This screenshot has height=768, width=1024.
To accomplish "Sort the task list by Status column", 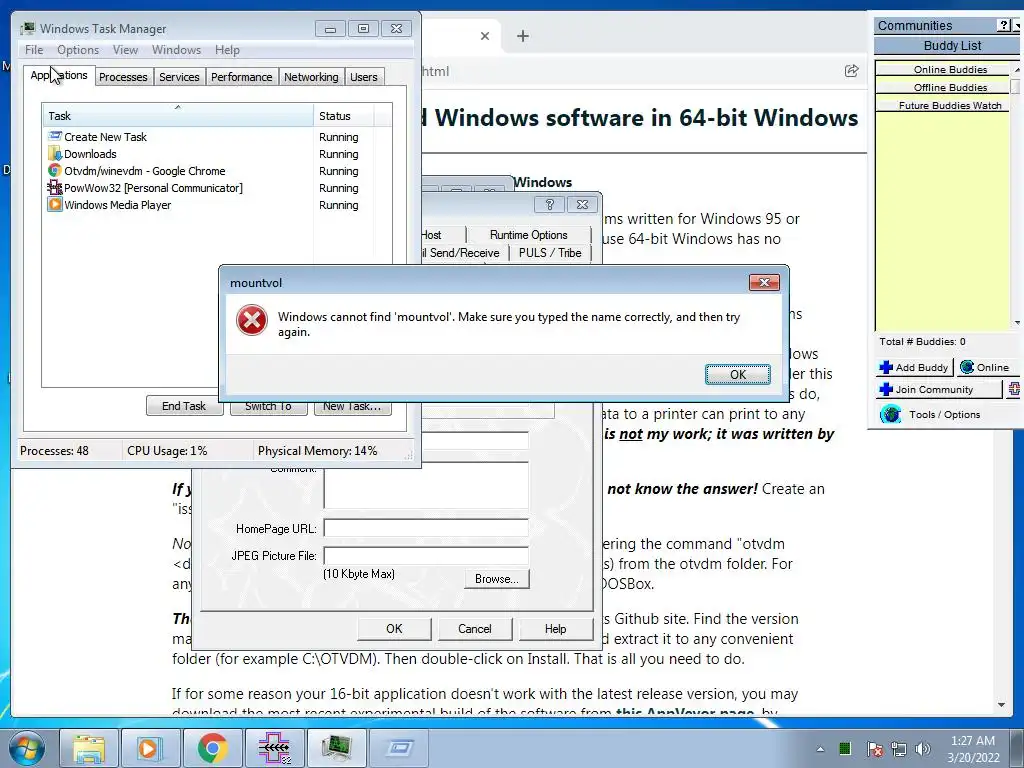I will pyautogui.click(x=344, y=116).
